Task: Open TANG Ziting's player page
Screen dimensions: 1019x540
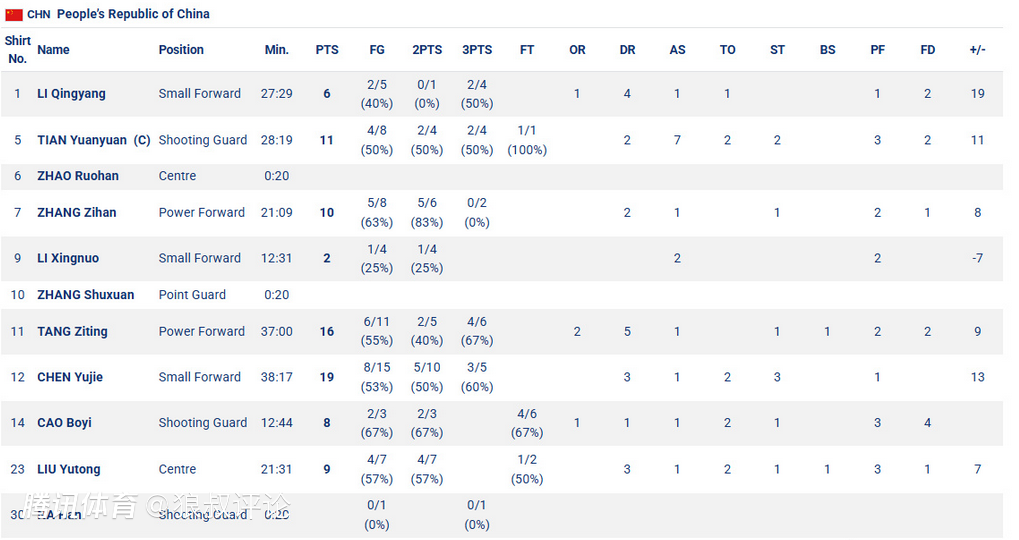Action: click(x=72, y=332)
